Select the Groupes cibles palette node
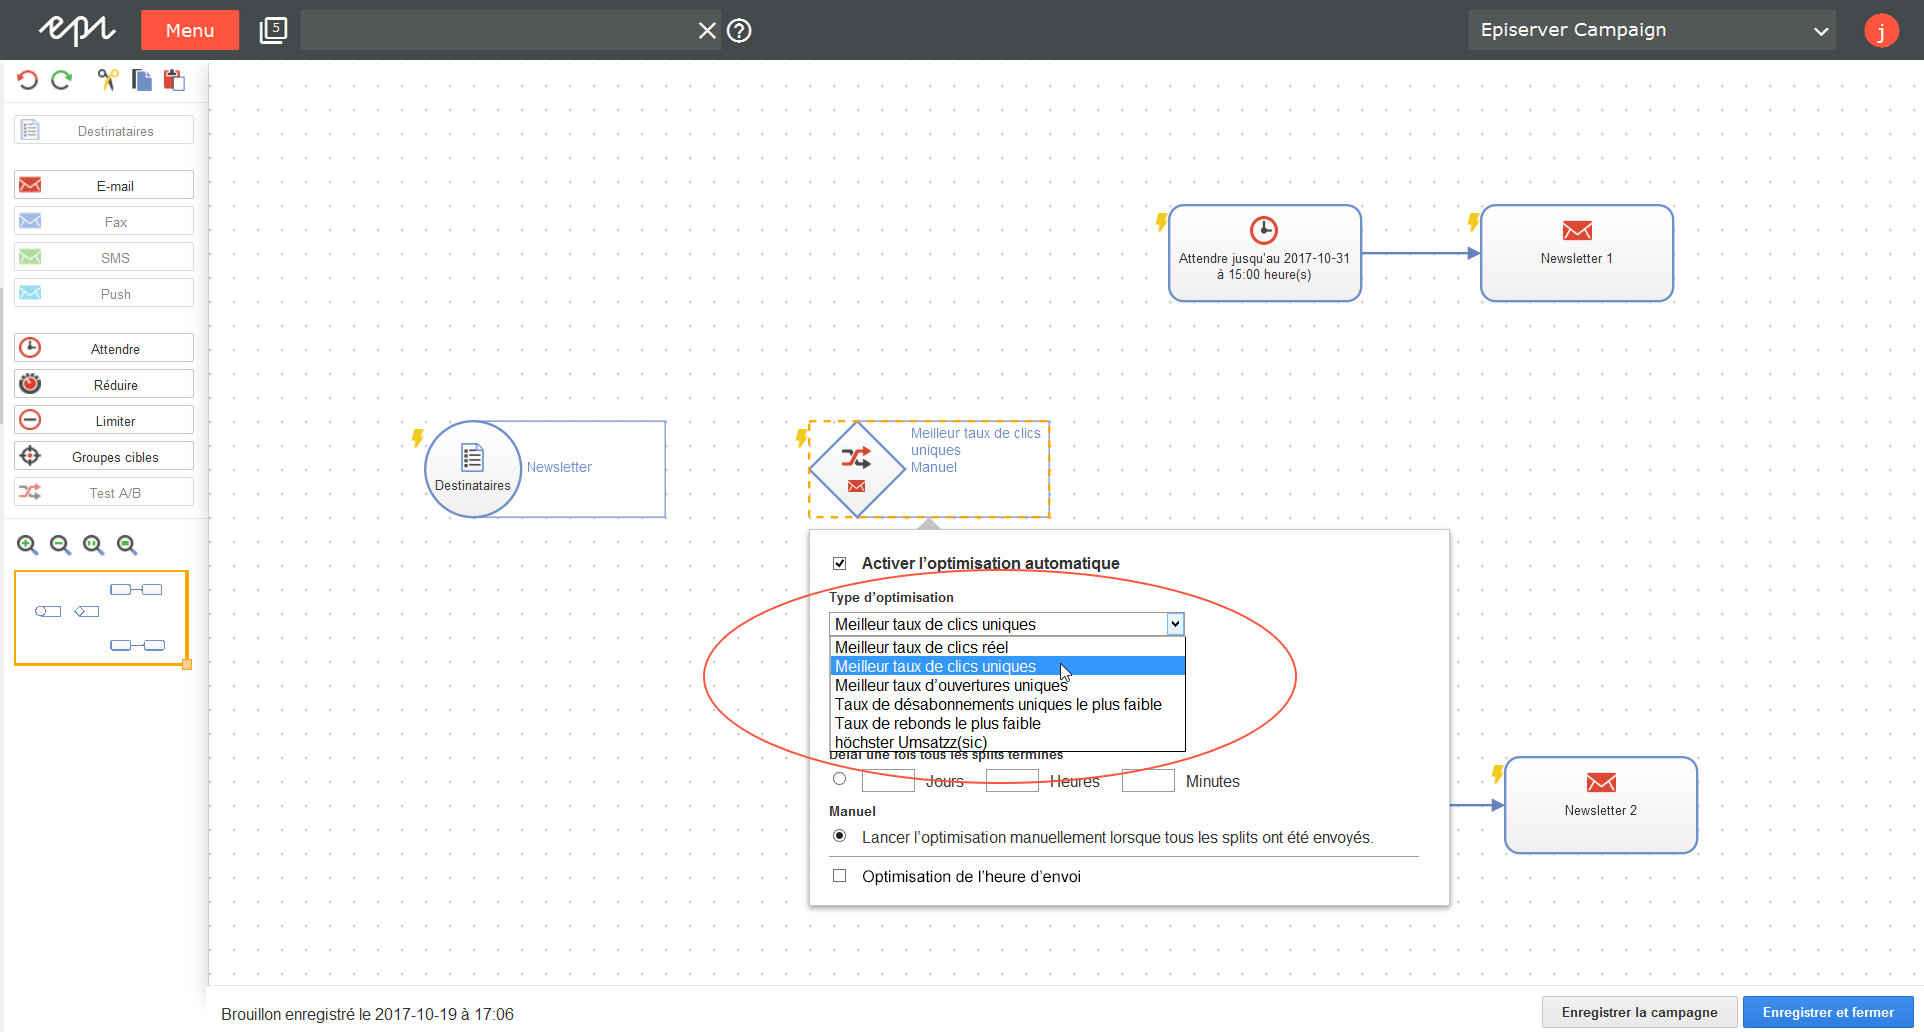The width and height of the screenshot is (1924, 1032). pyautogui.click(x=104, y=456)
